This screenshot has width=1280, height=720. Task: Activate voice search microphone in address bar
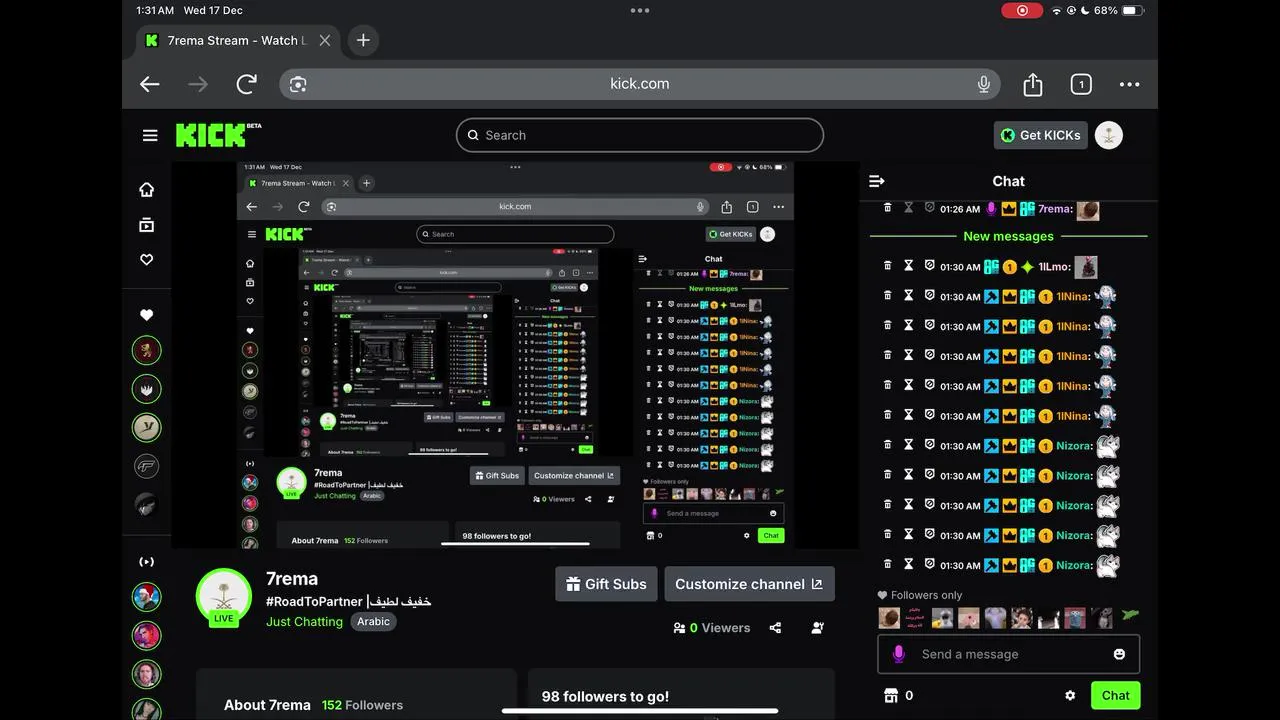[984, 84]
